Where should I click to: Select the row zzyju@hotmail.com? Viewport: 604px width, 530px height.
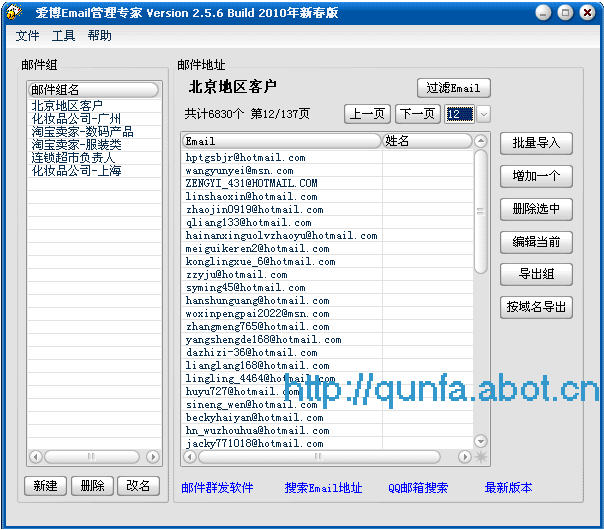click(328, 275)
